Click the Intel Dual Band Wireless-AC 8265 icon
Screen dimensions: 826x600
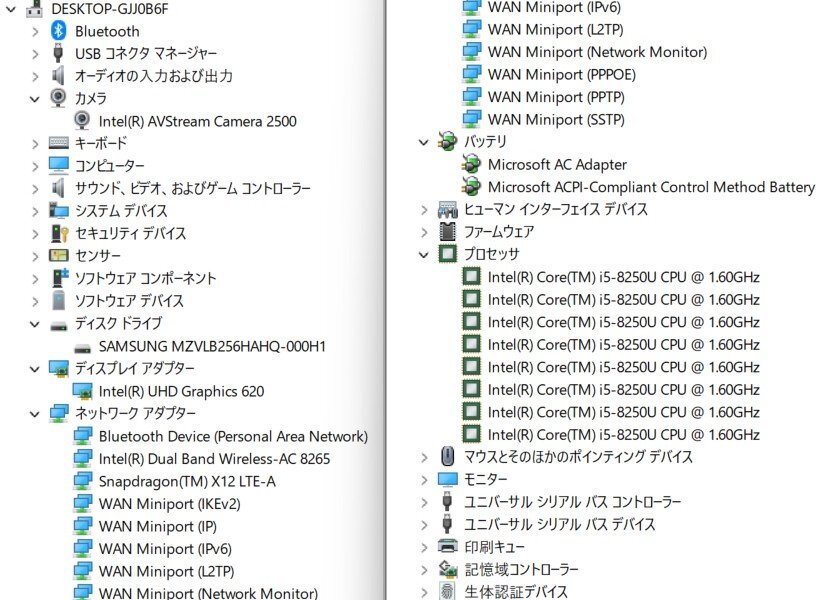(x=82, y=459)
